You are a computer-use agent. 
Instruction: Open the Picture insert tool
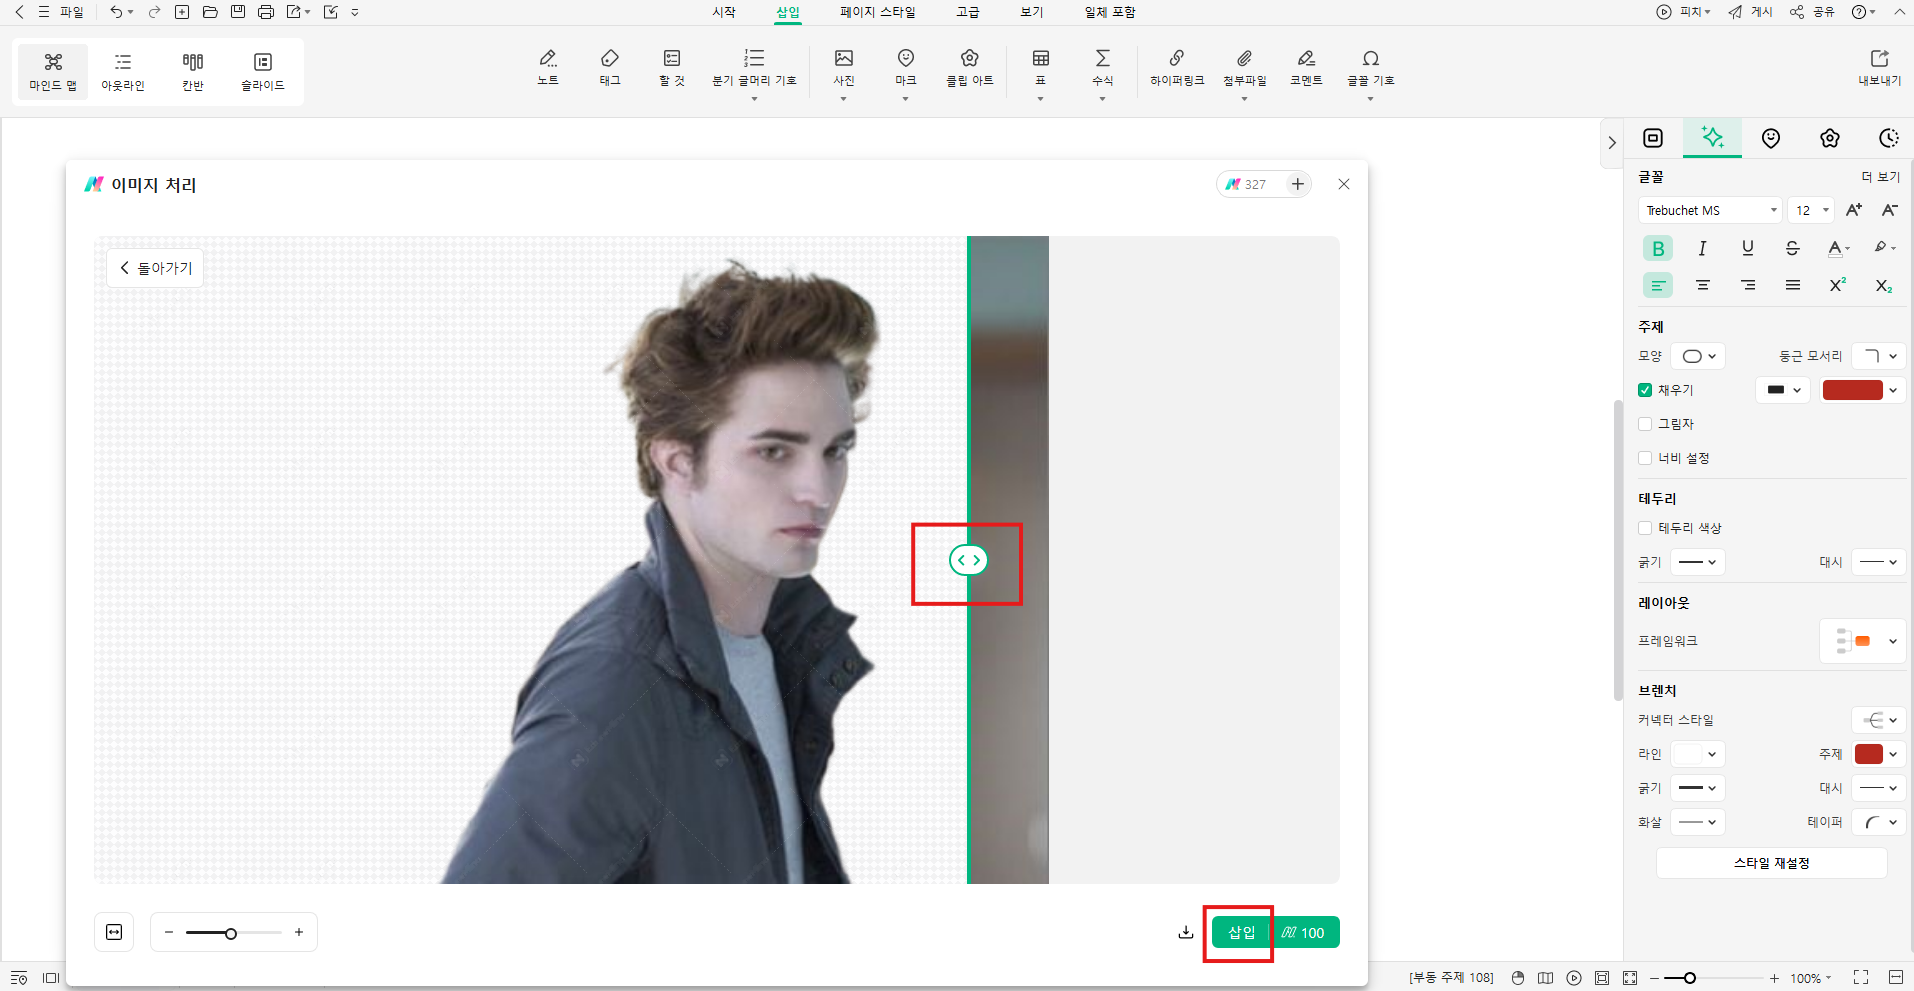coord(844,67)
